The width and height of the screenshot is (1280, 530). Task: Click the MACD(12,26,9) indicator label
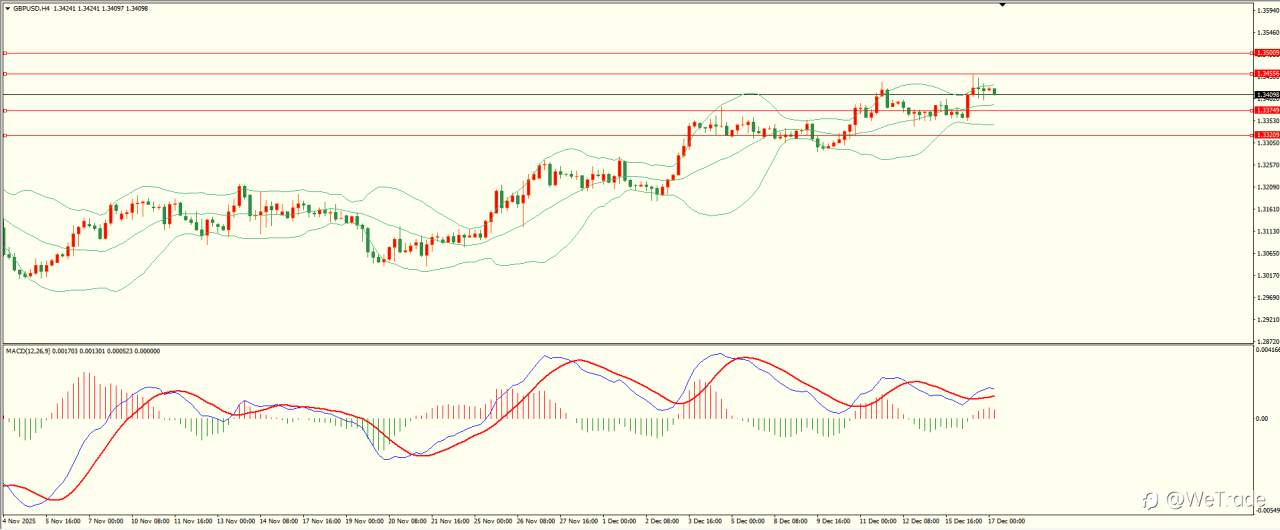click(x=26, y=351)
